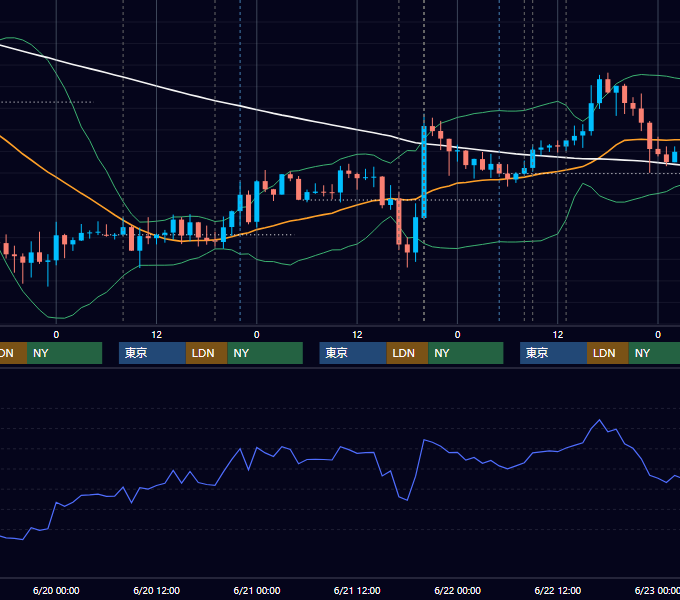Click the '6/22 12:00' date label
Image resolution: width=680 pixels, height=600 pixels.
tap(558, 590)
